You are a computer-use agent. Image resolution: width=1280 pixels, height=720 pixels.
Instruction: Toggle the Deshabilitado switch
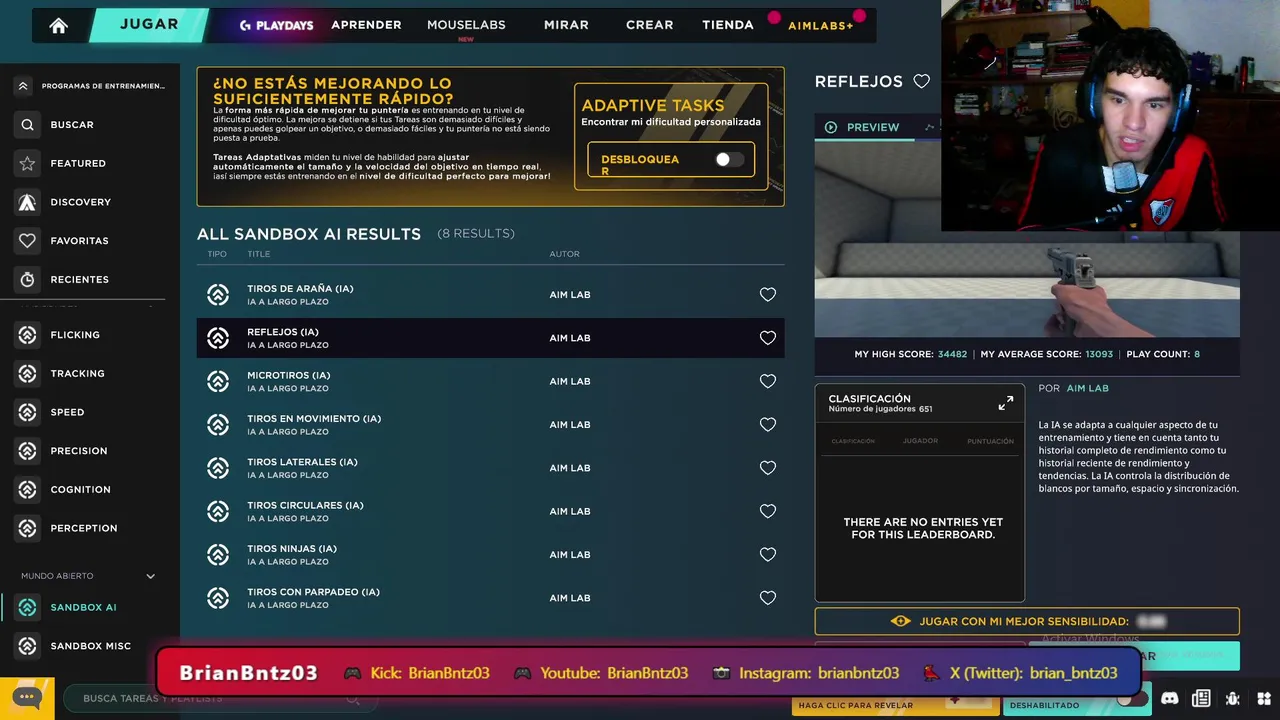point(1130,700)
